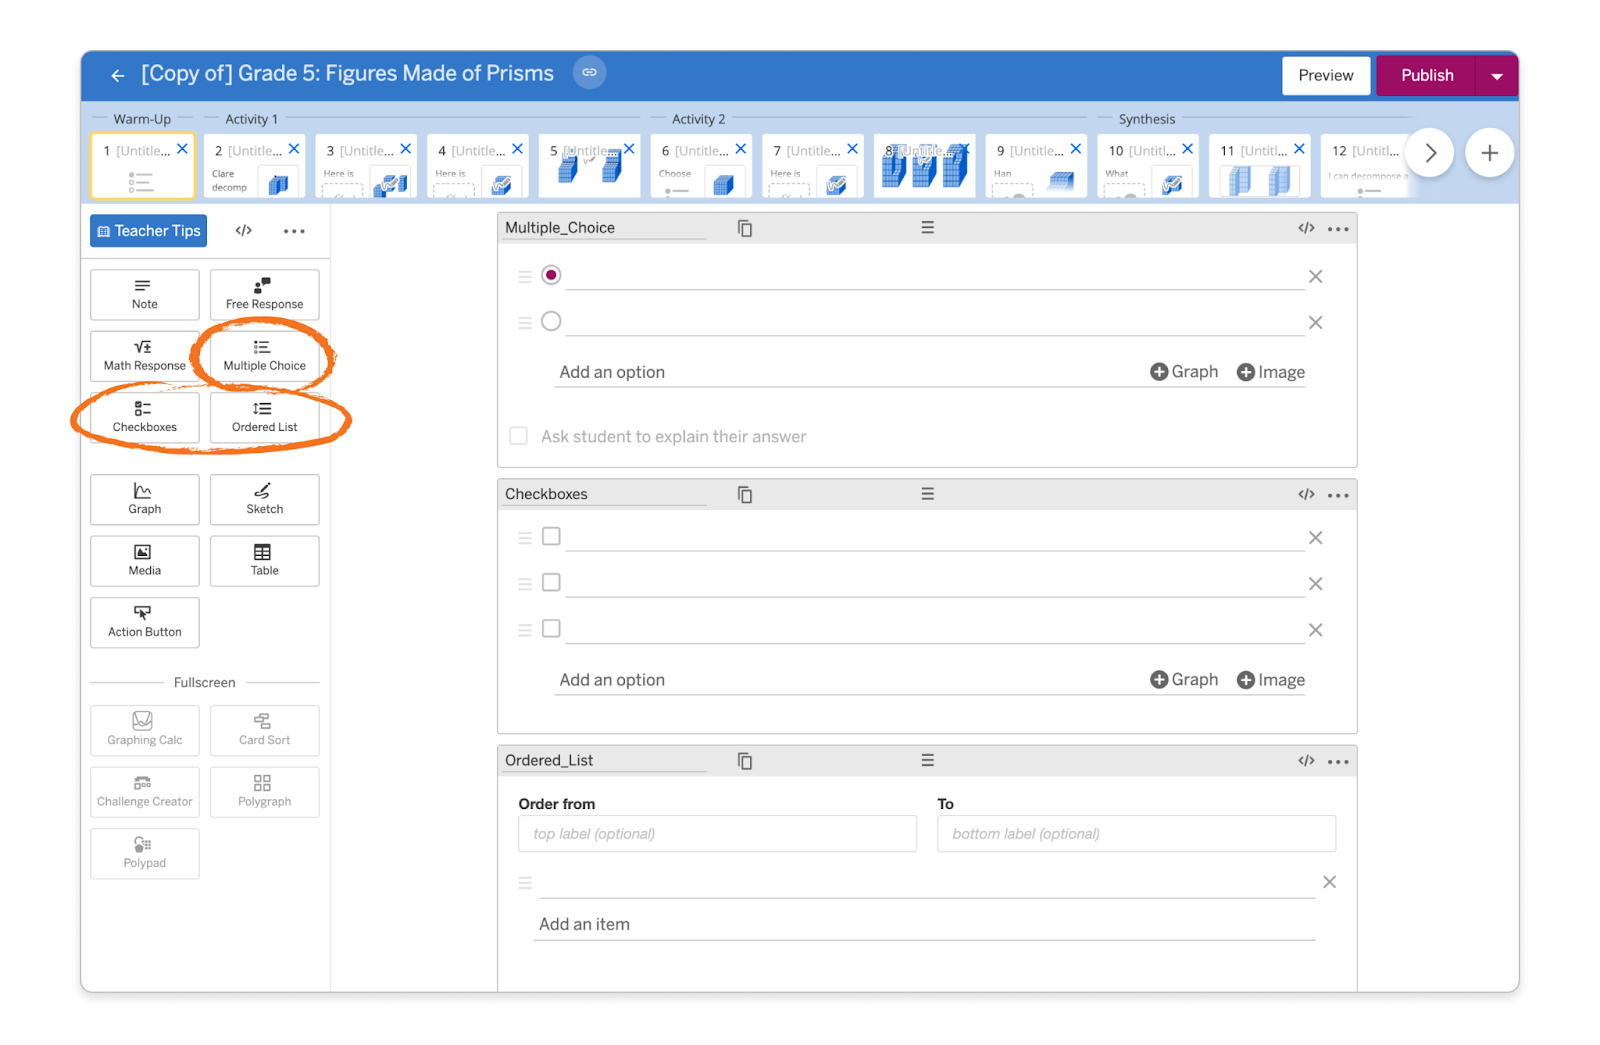Screen dimensions: 1600x1045
Task: Open the Graphing Calc fullscreen component
Action: pyautogui.click(x=144, y=730)
